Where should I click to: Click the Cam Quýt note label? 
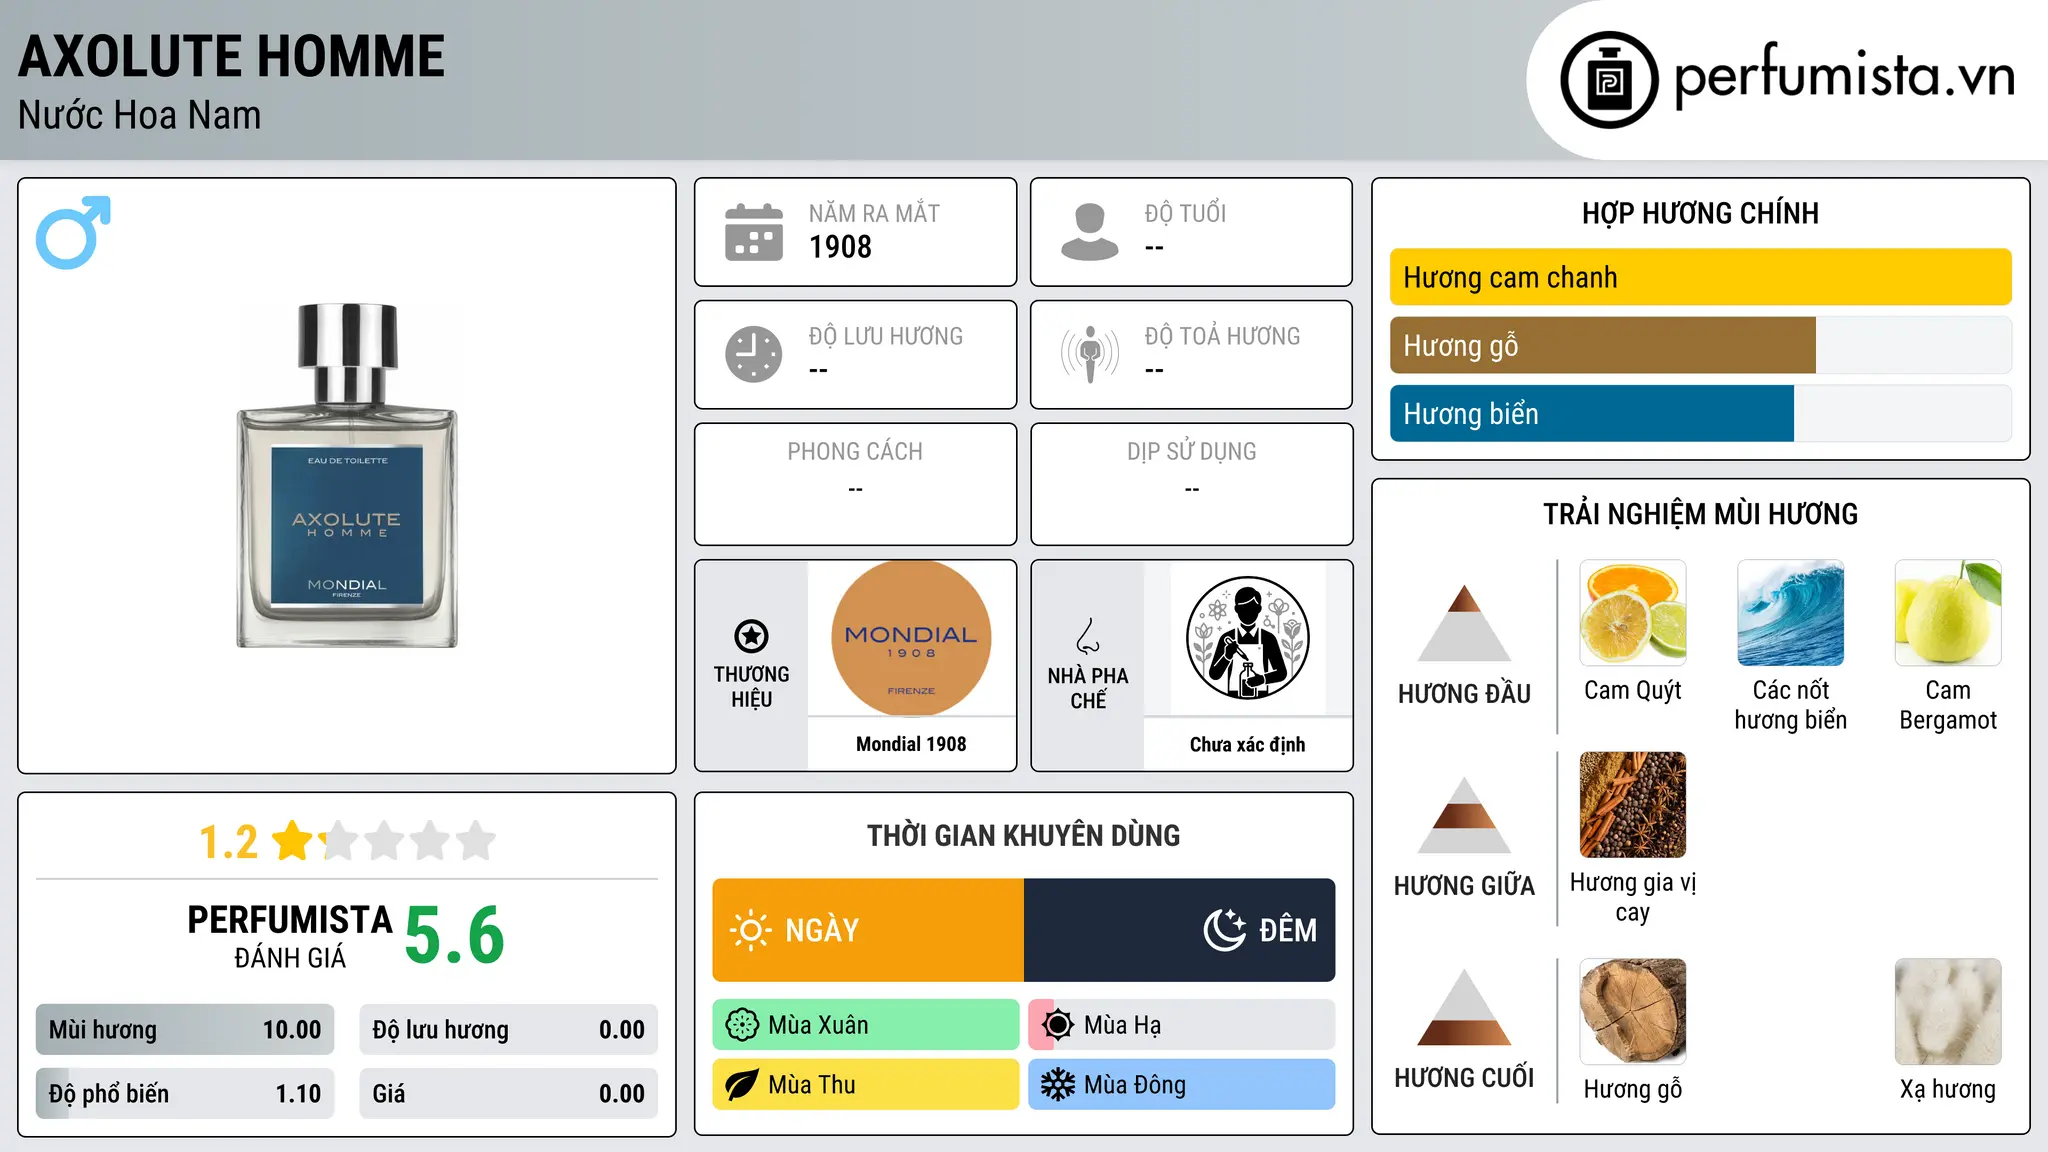point(1633,691)
